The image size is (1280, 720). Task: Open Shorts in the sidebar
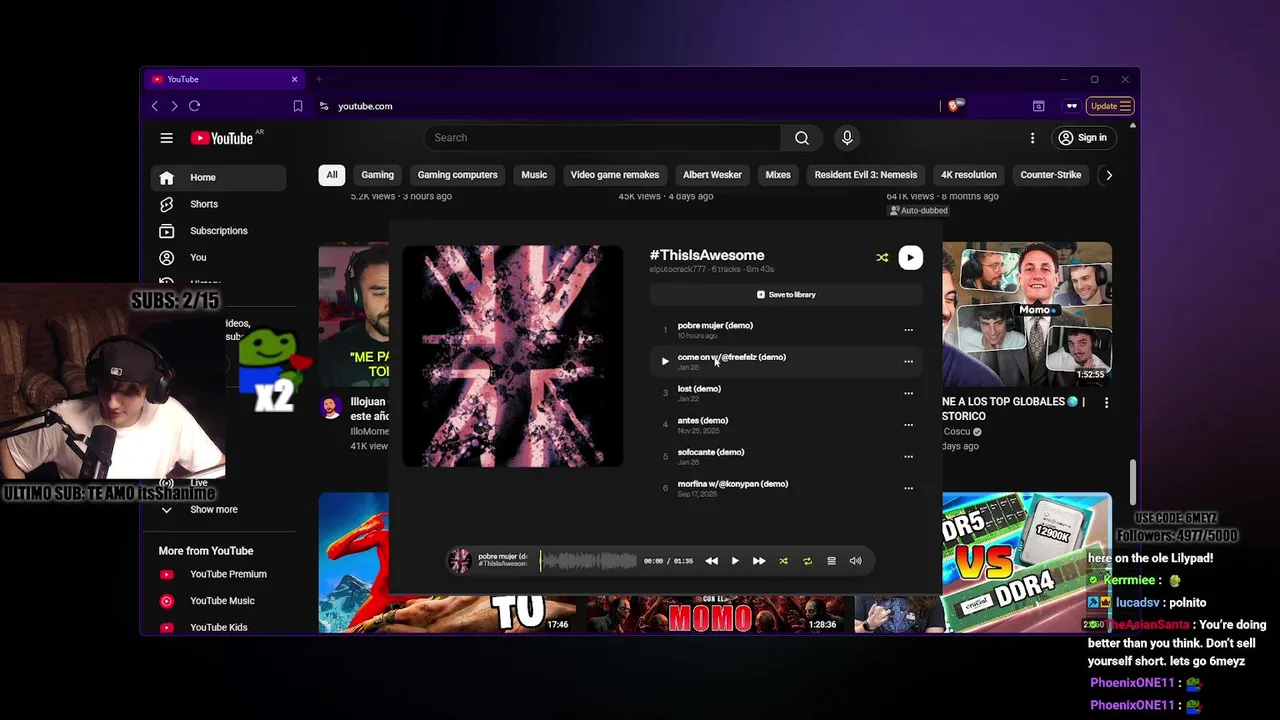[218, 204]
